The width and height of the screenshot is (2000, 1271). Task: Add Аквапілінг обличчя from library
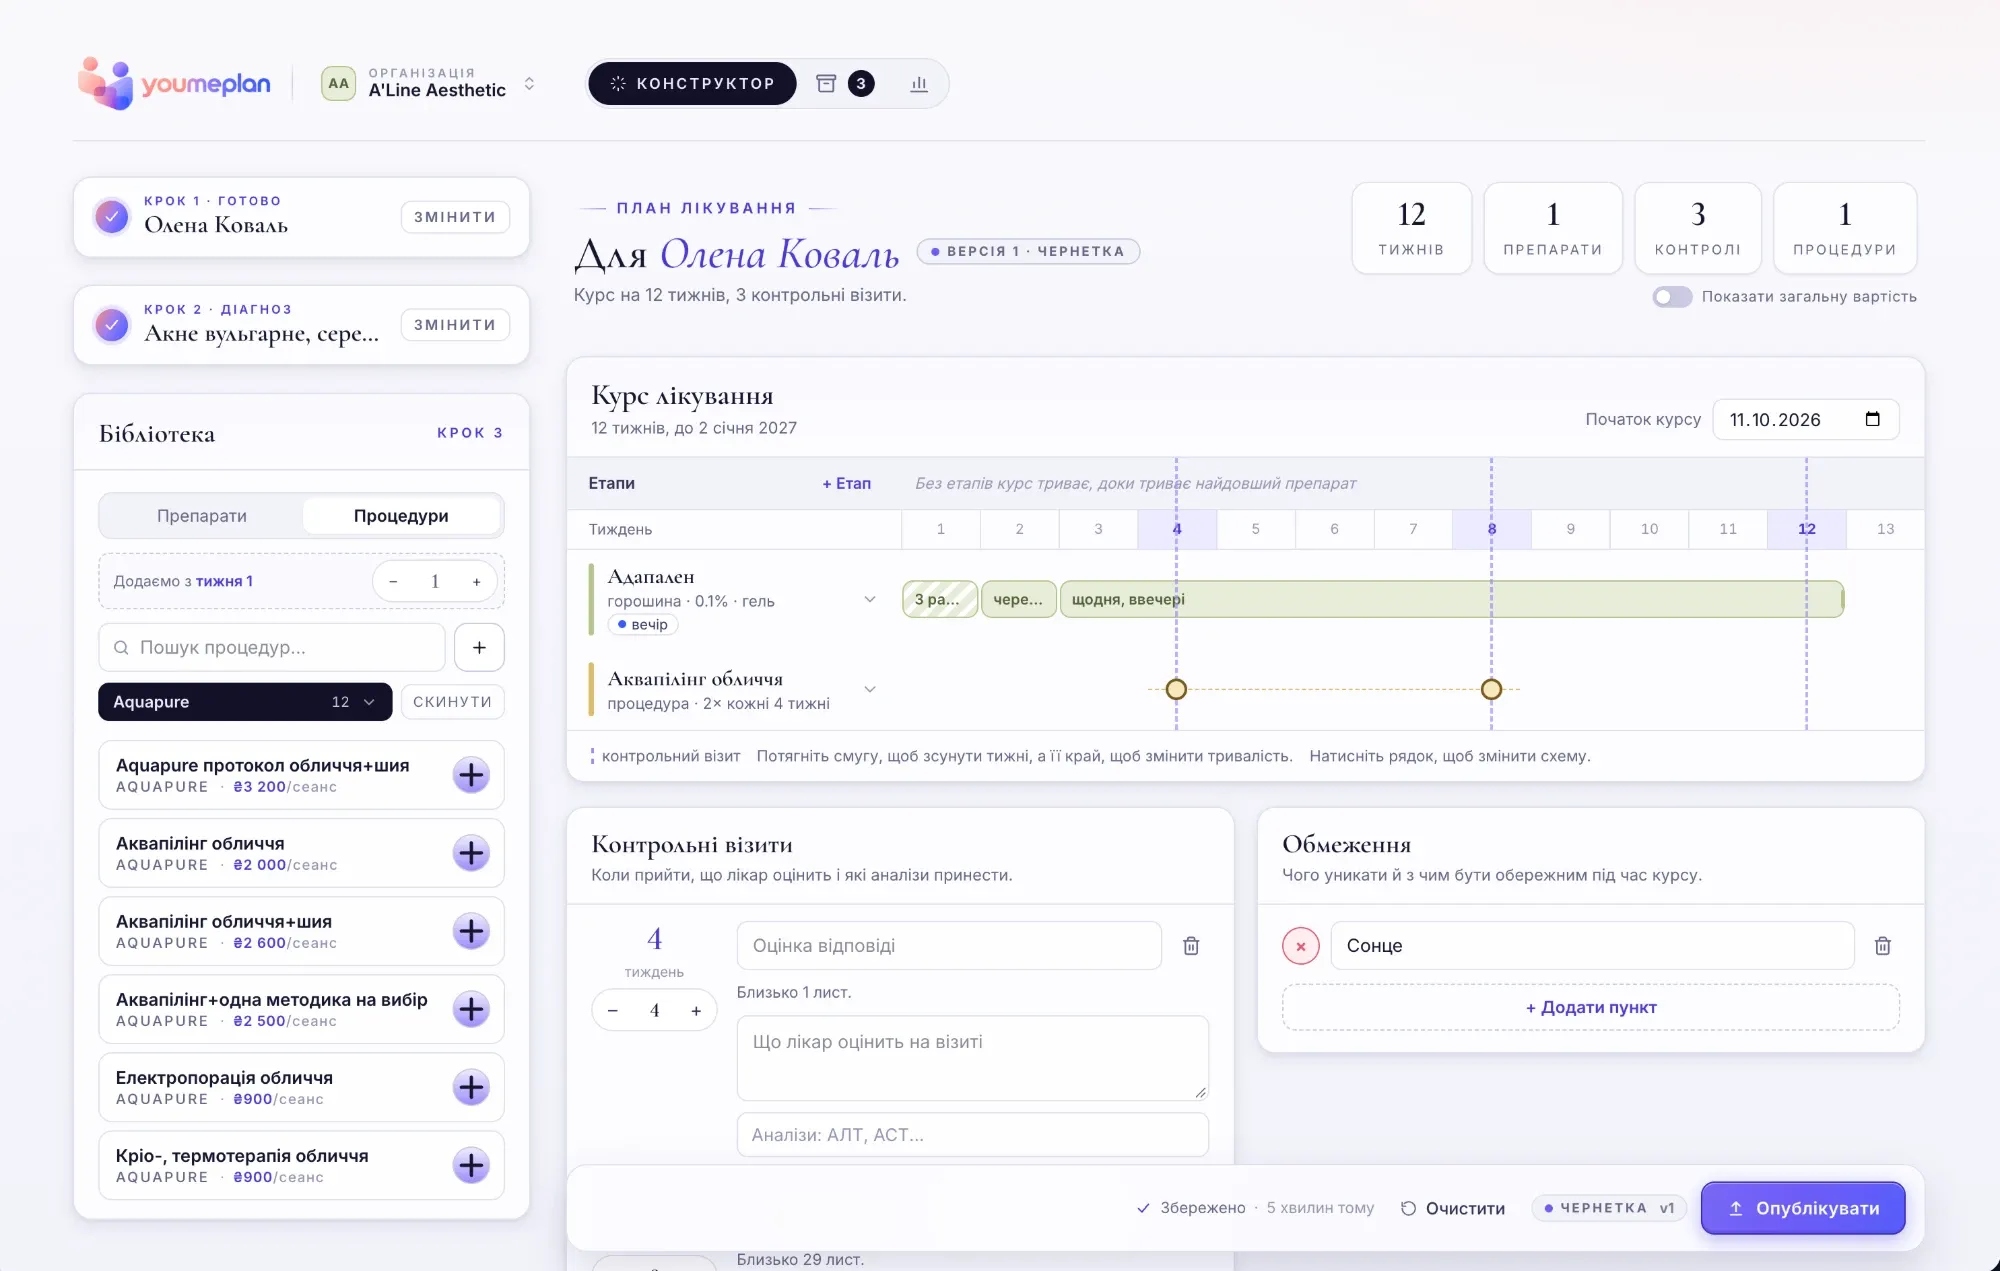click(x=471, y=853)
